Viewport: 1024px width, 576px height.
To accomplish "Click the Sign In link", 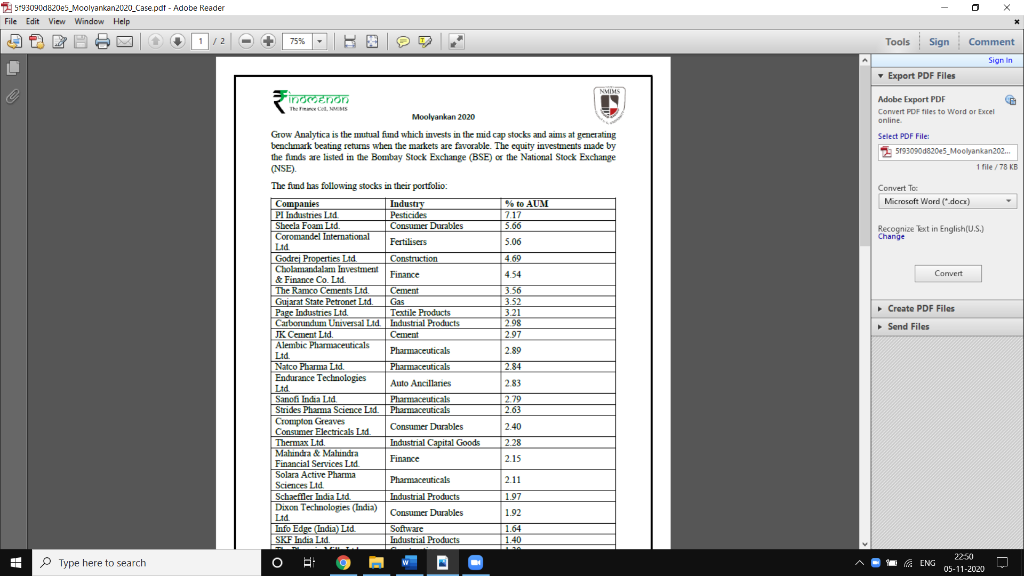I will [1001, 60].
